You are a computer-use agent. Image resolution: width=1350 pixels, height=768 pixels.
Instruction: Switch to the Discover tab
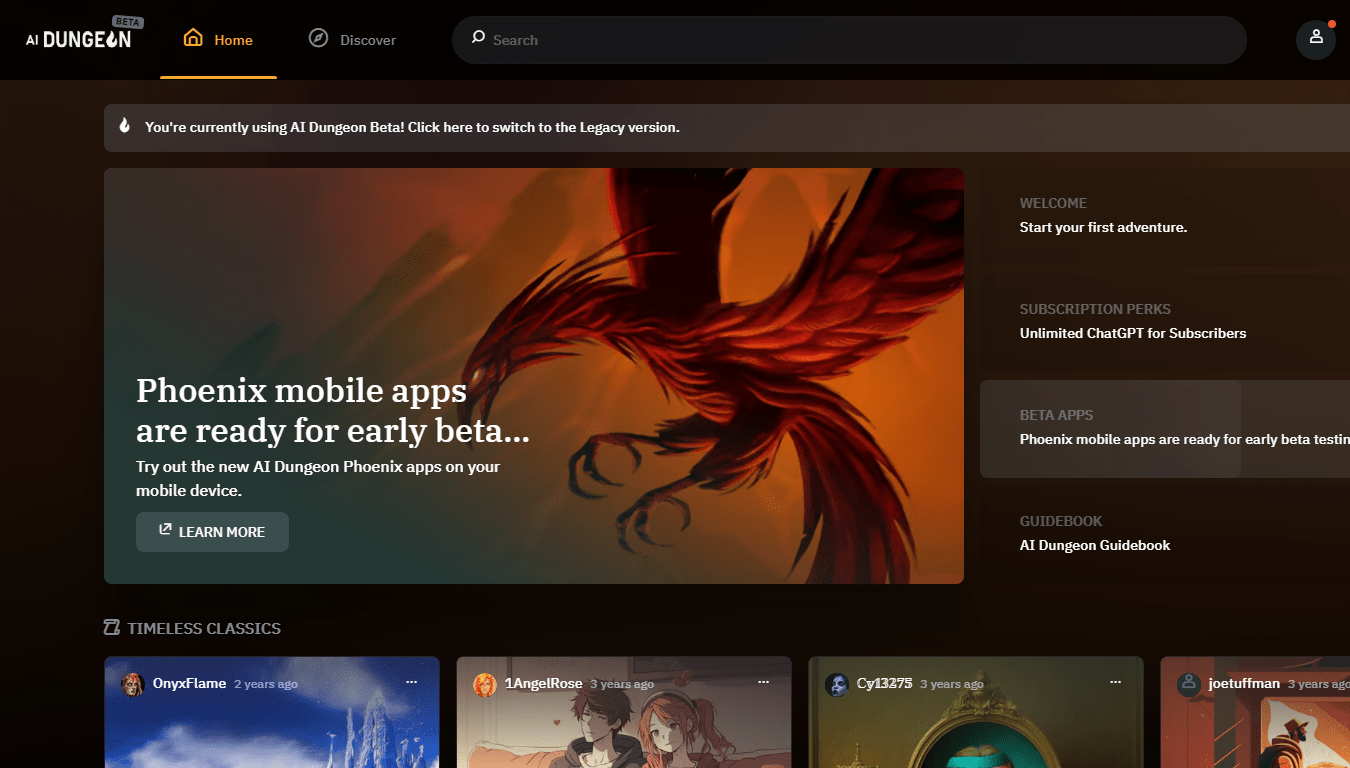352,40
